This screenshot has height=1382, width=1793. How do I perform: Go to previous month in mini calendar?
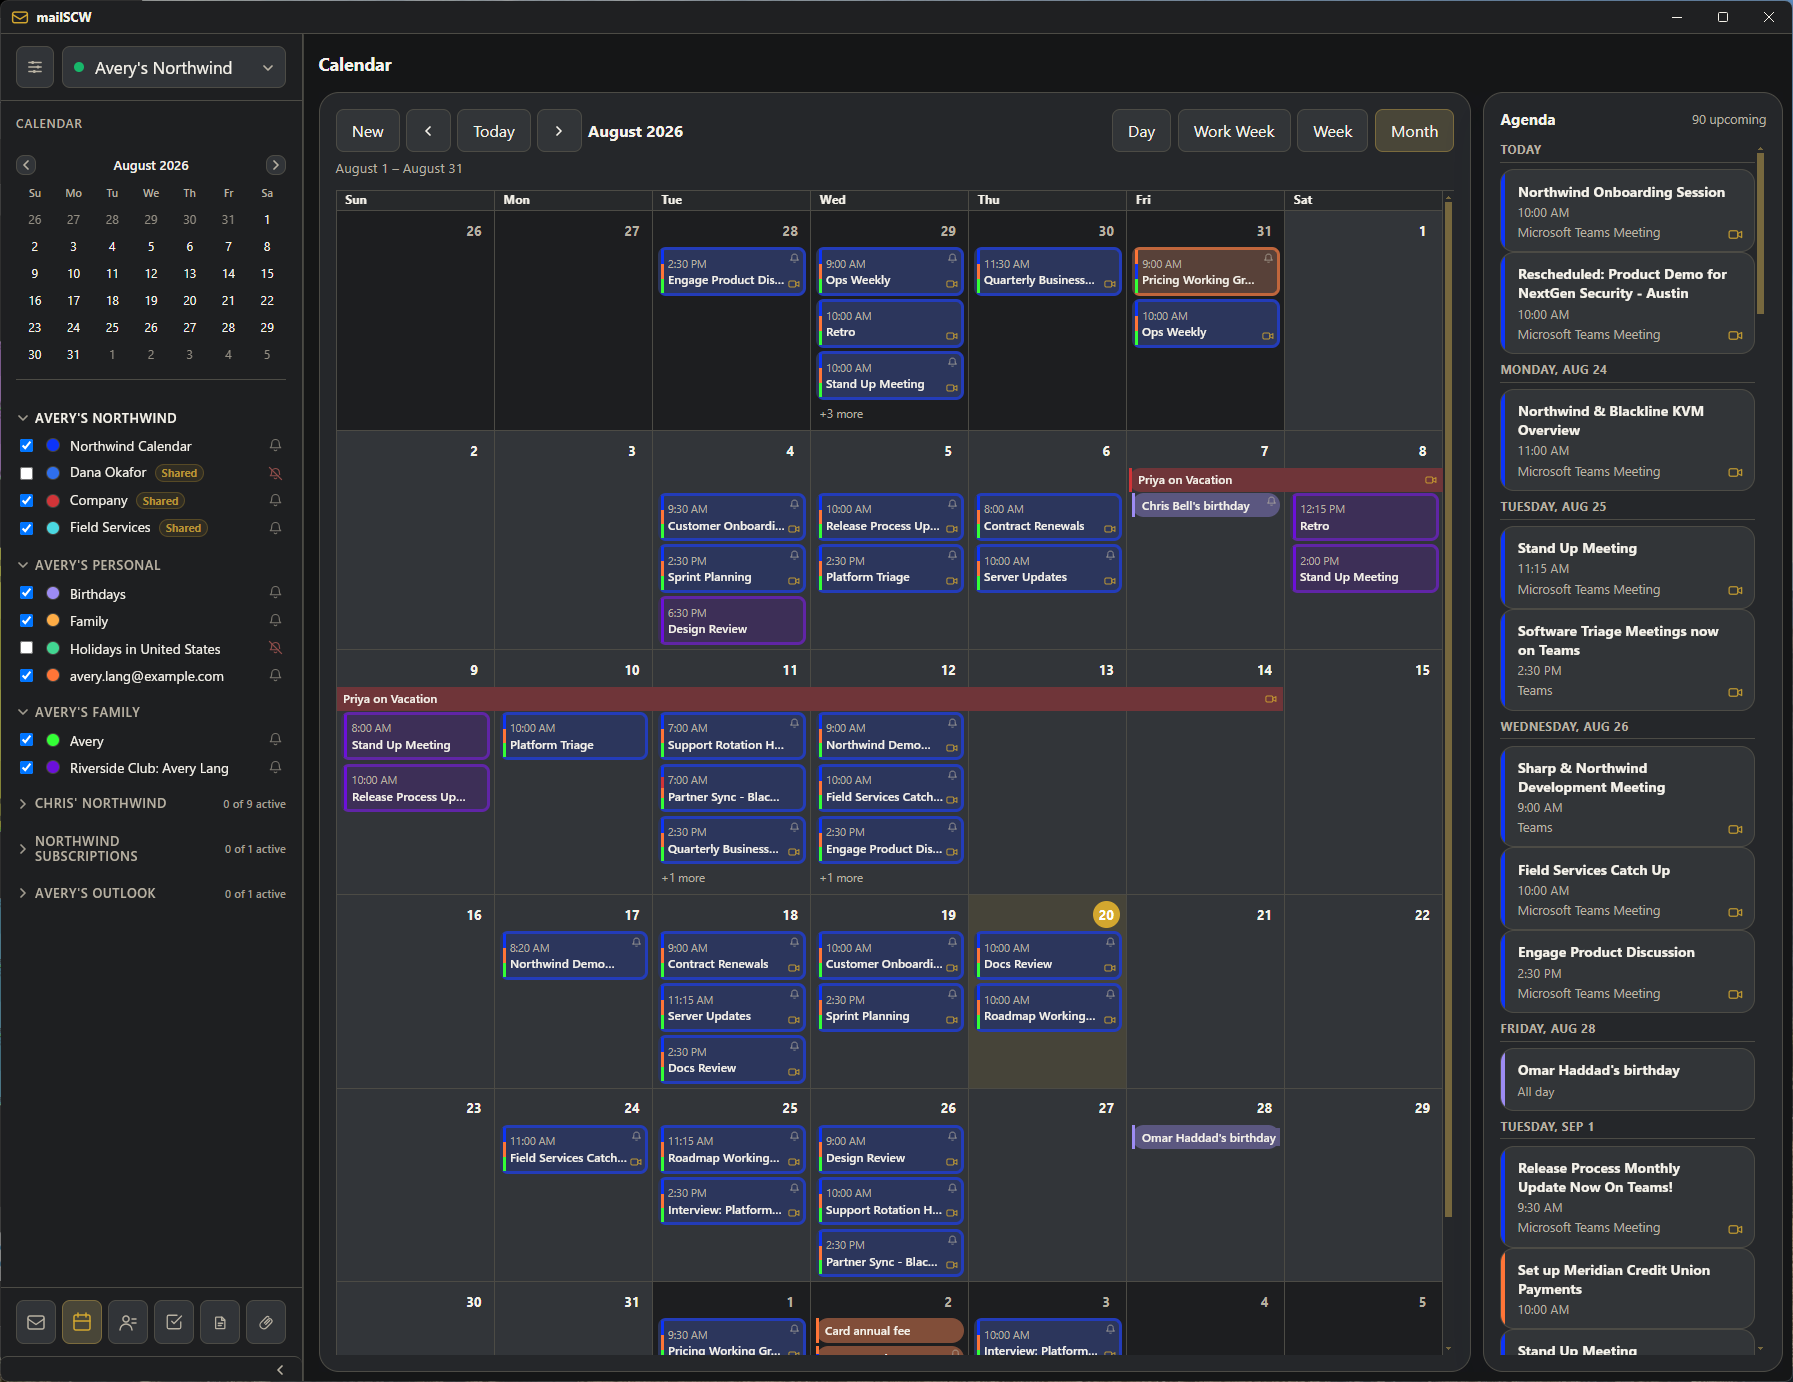point(27,165)
